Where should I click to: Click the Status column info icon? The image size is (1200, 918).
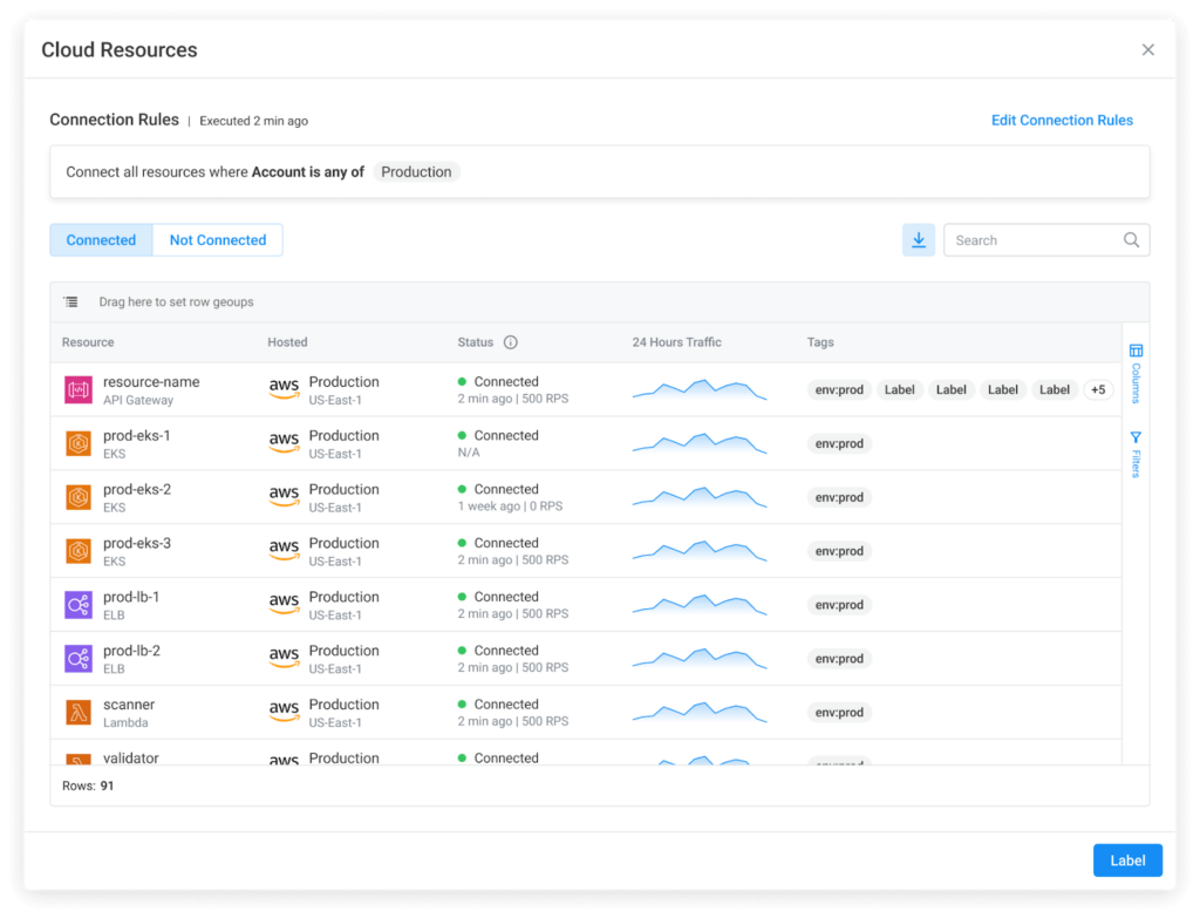(510, 342)
